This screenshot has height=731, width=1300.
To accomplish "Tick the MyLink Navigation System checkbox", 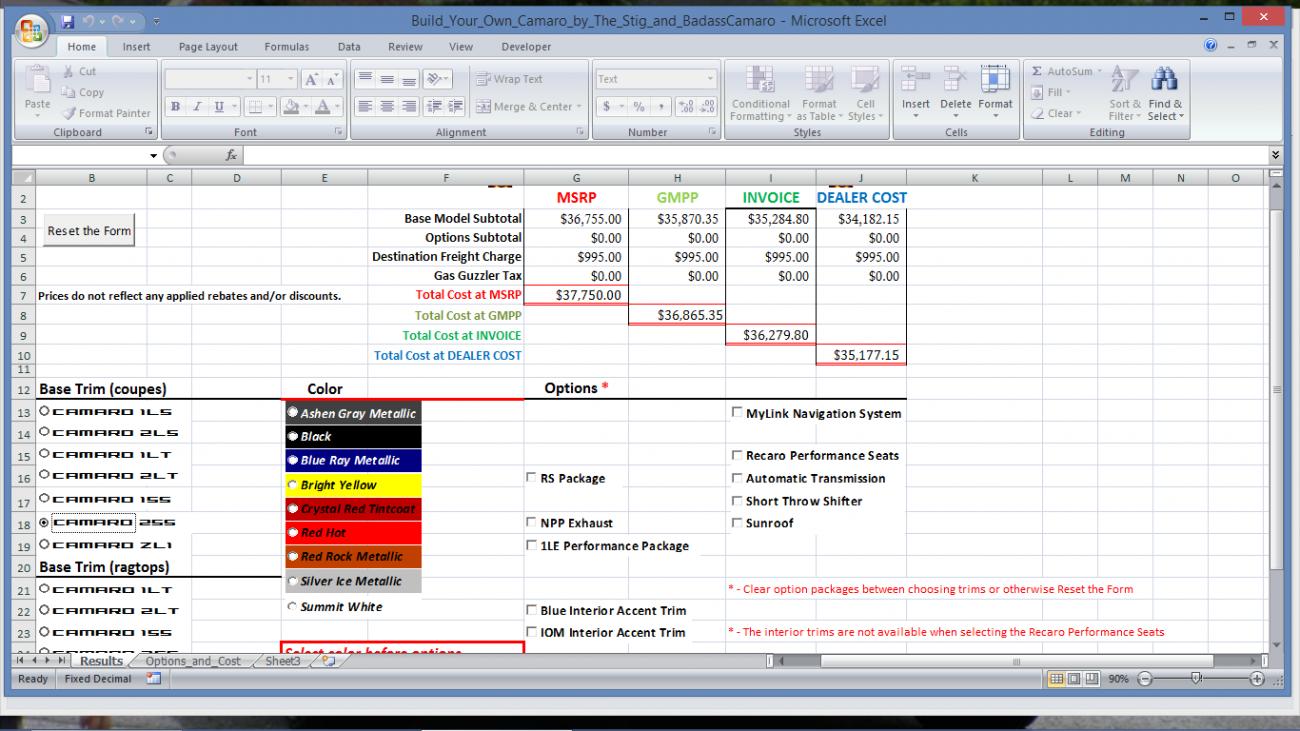I will tap(737, 413).
